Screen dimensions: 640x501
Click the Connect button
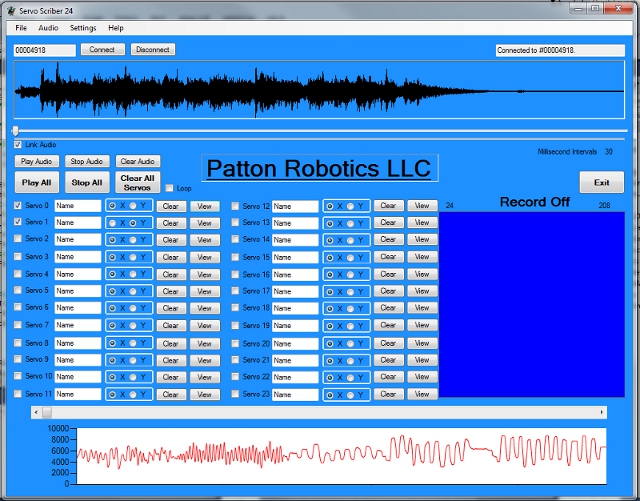[102, 49]
